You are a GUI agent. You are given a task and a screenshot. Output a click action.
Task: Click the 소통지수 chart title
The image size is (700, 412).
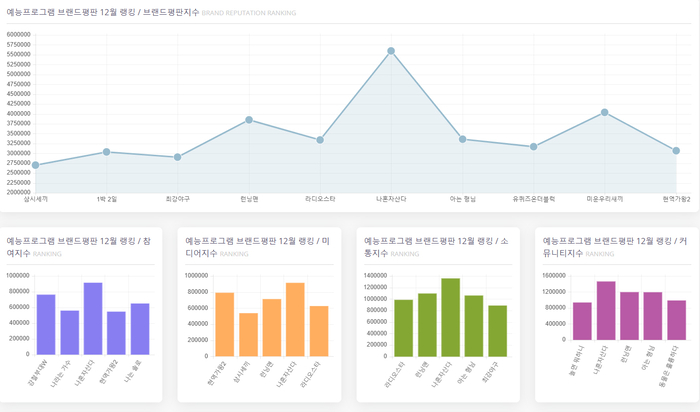[436, 247]
